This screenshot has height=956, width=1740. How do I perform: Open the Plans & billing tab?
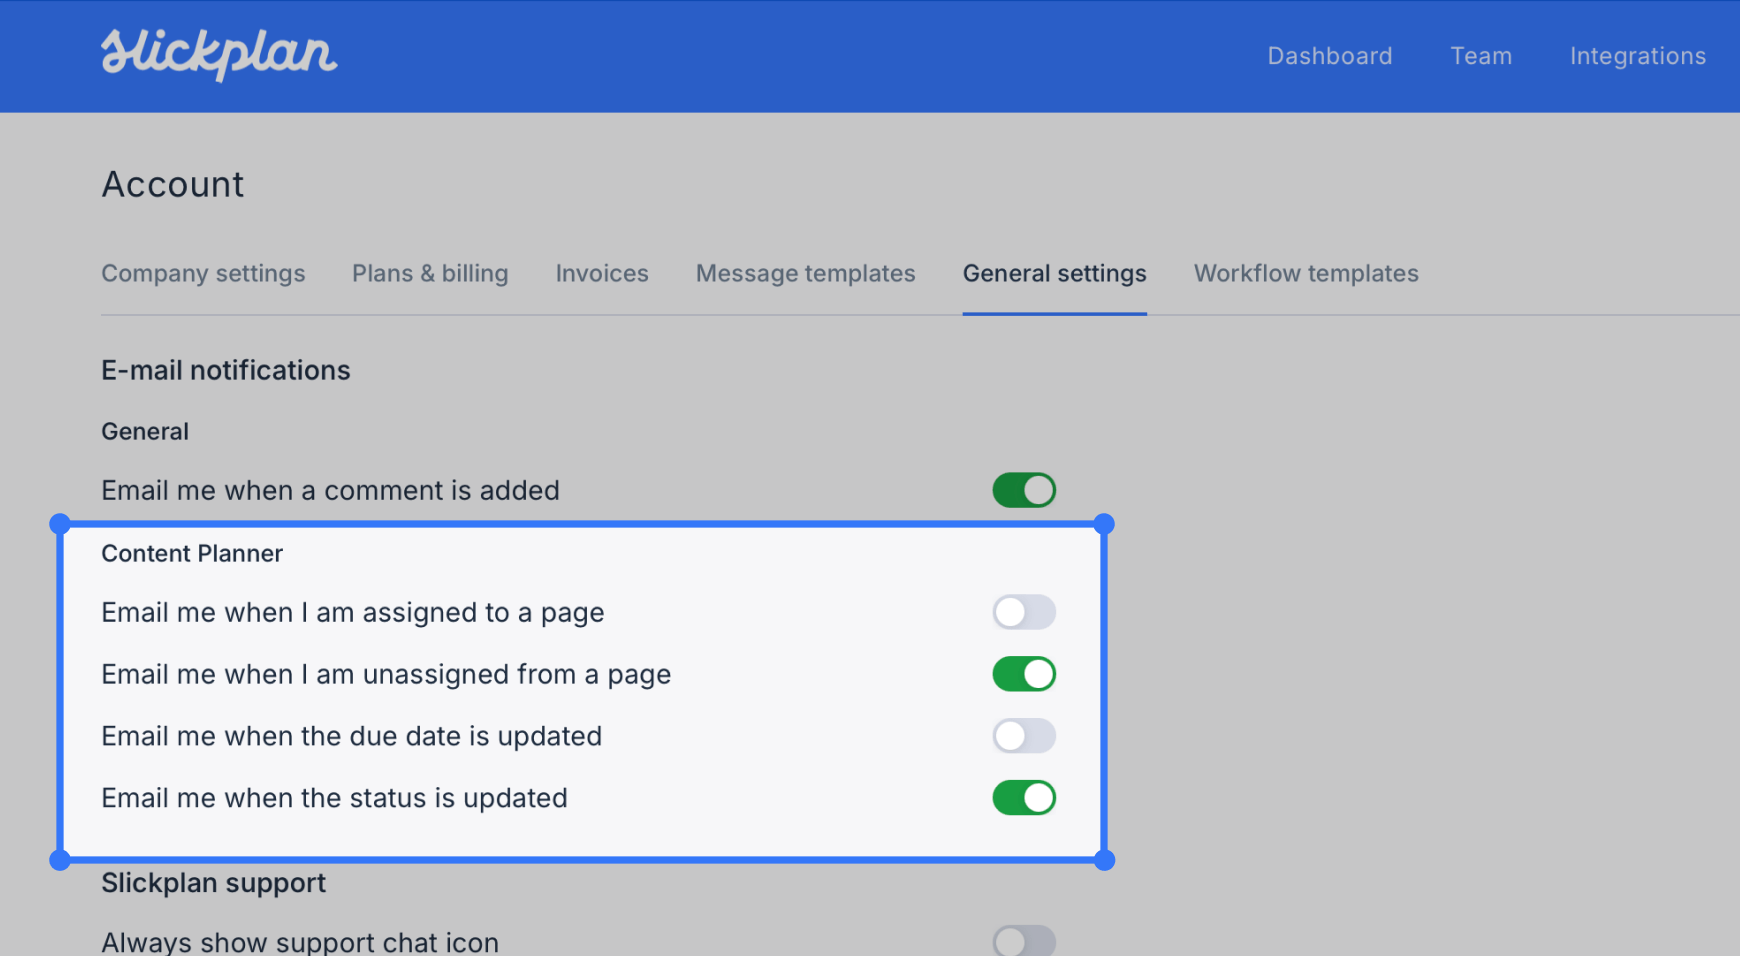tap(430, 273)
